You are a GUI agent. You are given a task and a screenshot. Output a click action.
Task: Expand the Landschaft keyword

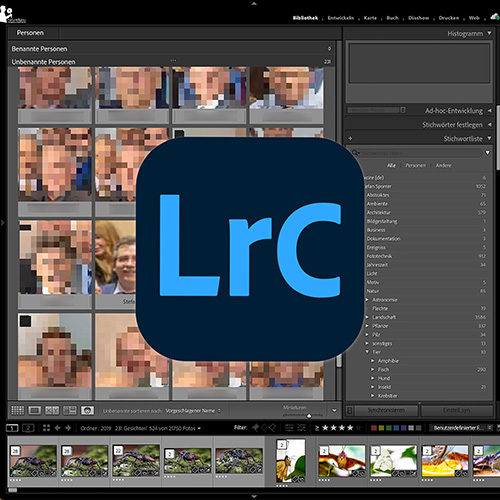pyautogui.click(x=367, y=317)
